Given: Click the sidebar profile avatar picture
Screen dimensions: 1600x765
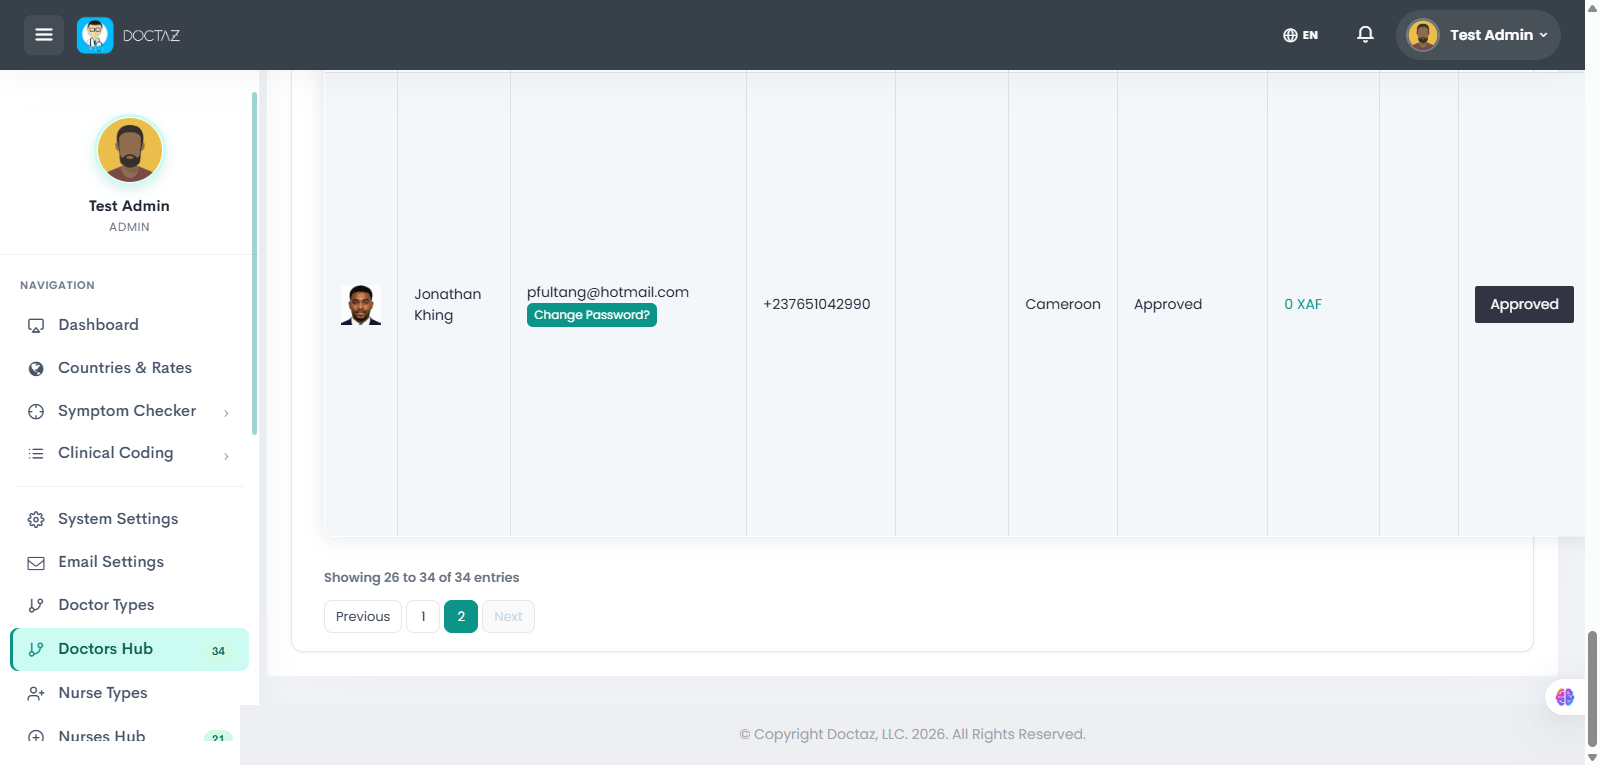Looking at the screenshot, I should click(129, 150).
